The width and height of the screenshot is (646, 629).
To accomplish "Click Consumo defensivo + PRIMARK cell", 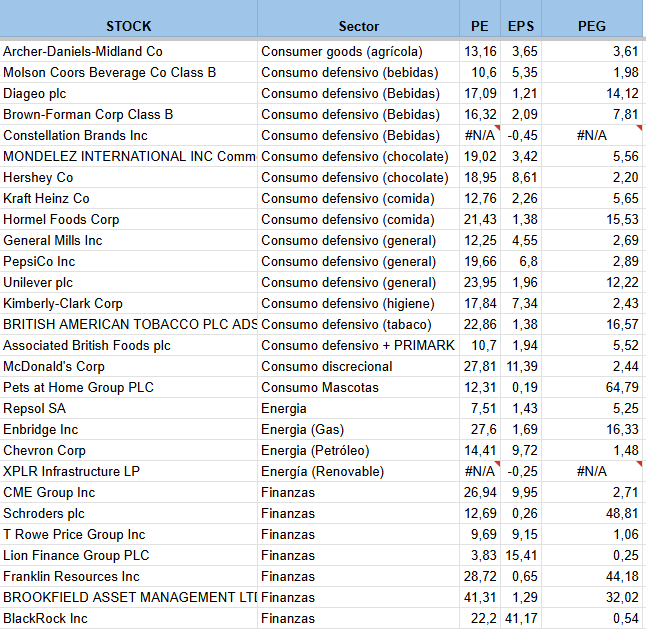I will [358, 346].
